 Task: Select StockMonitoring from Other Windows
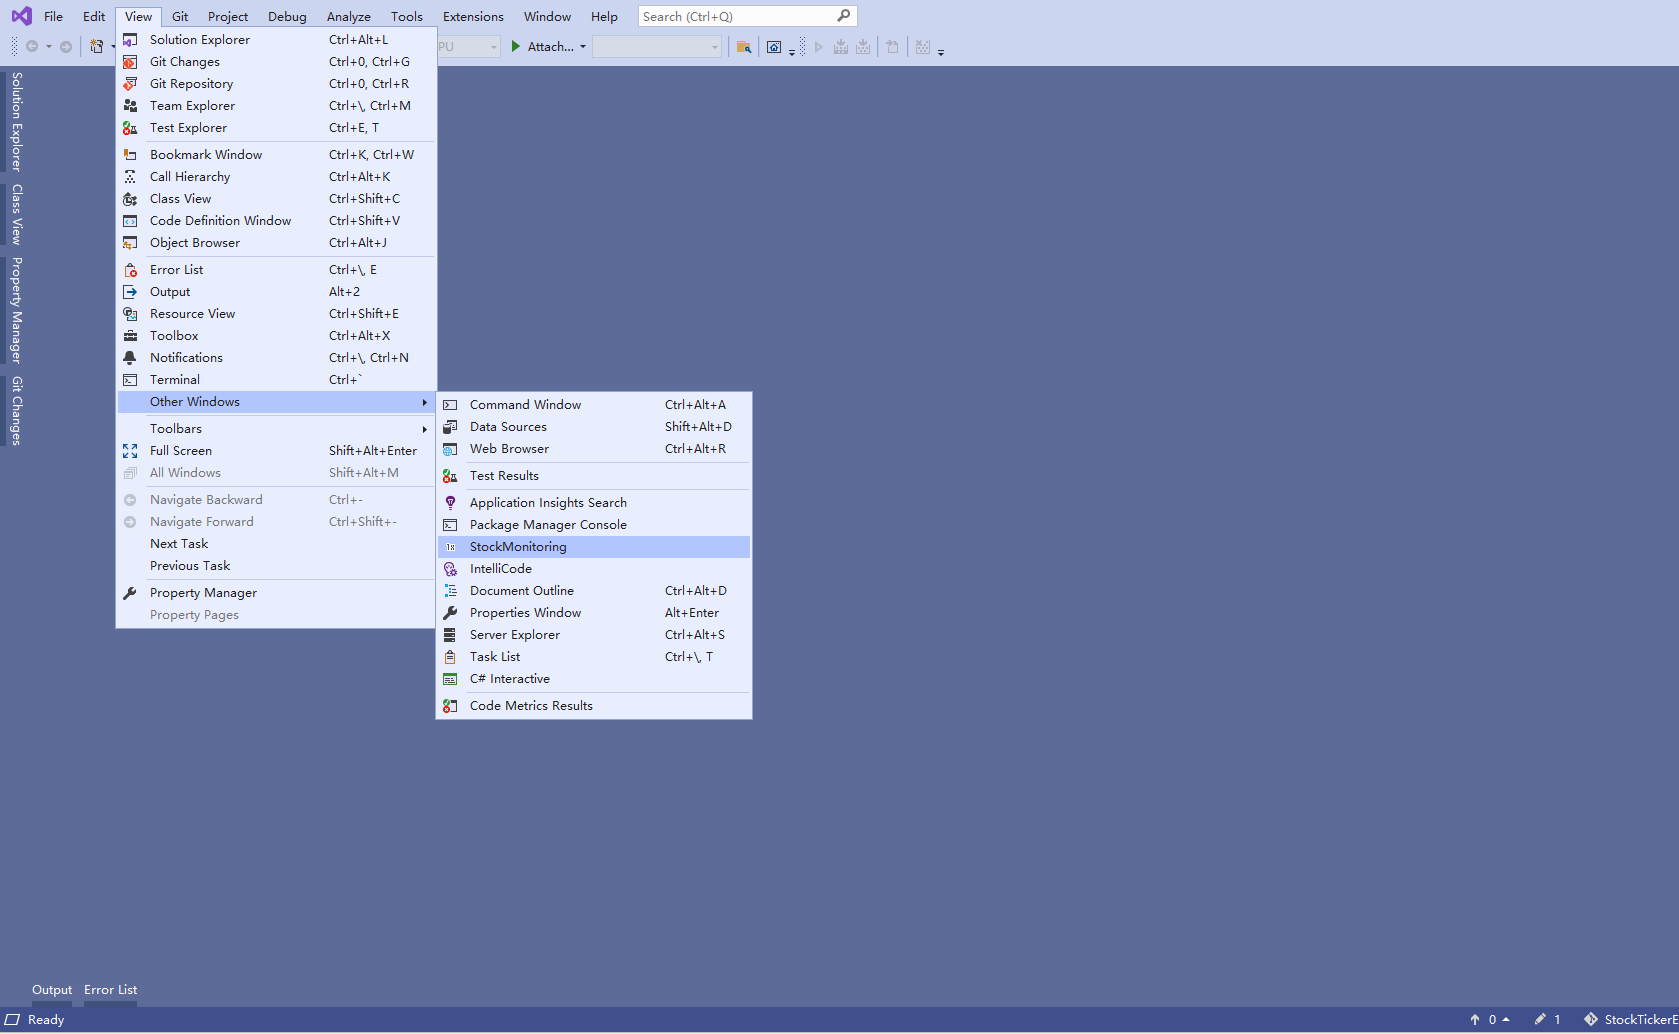click(x=518, y=547)
